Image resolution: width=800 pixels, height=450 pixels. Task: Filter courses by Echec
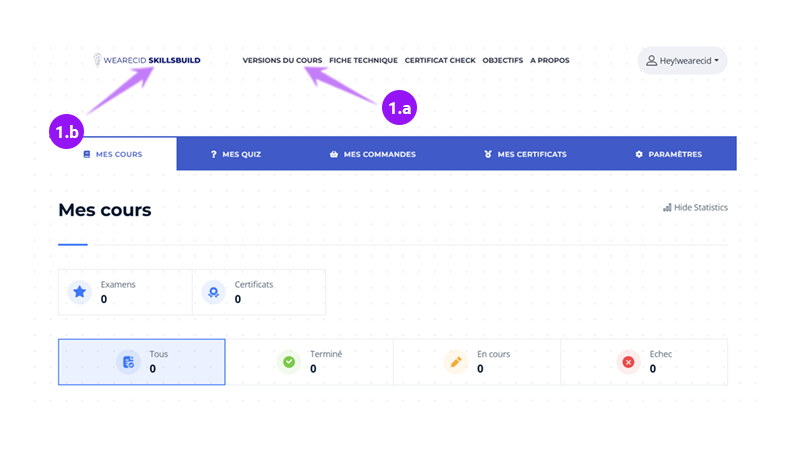(644, 362)
